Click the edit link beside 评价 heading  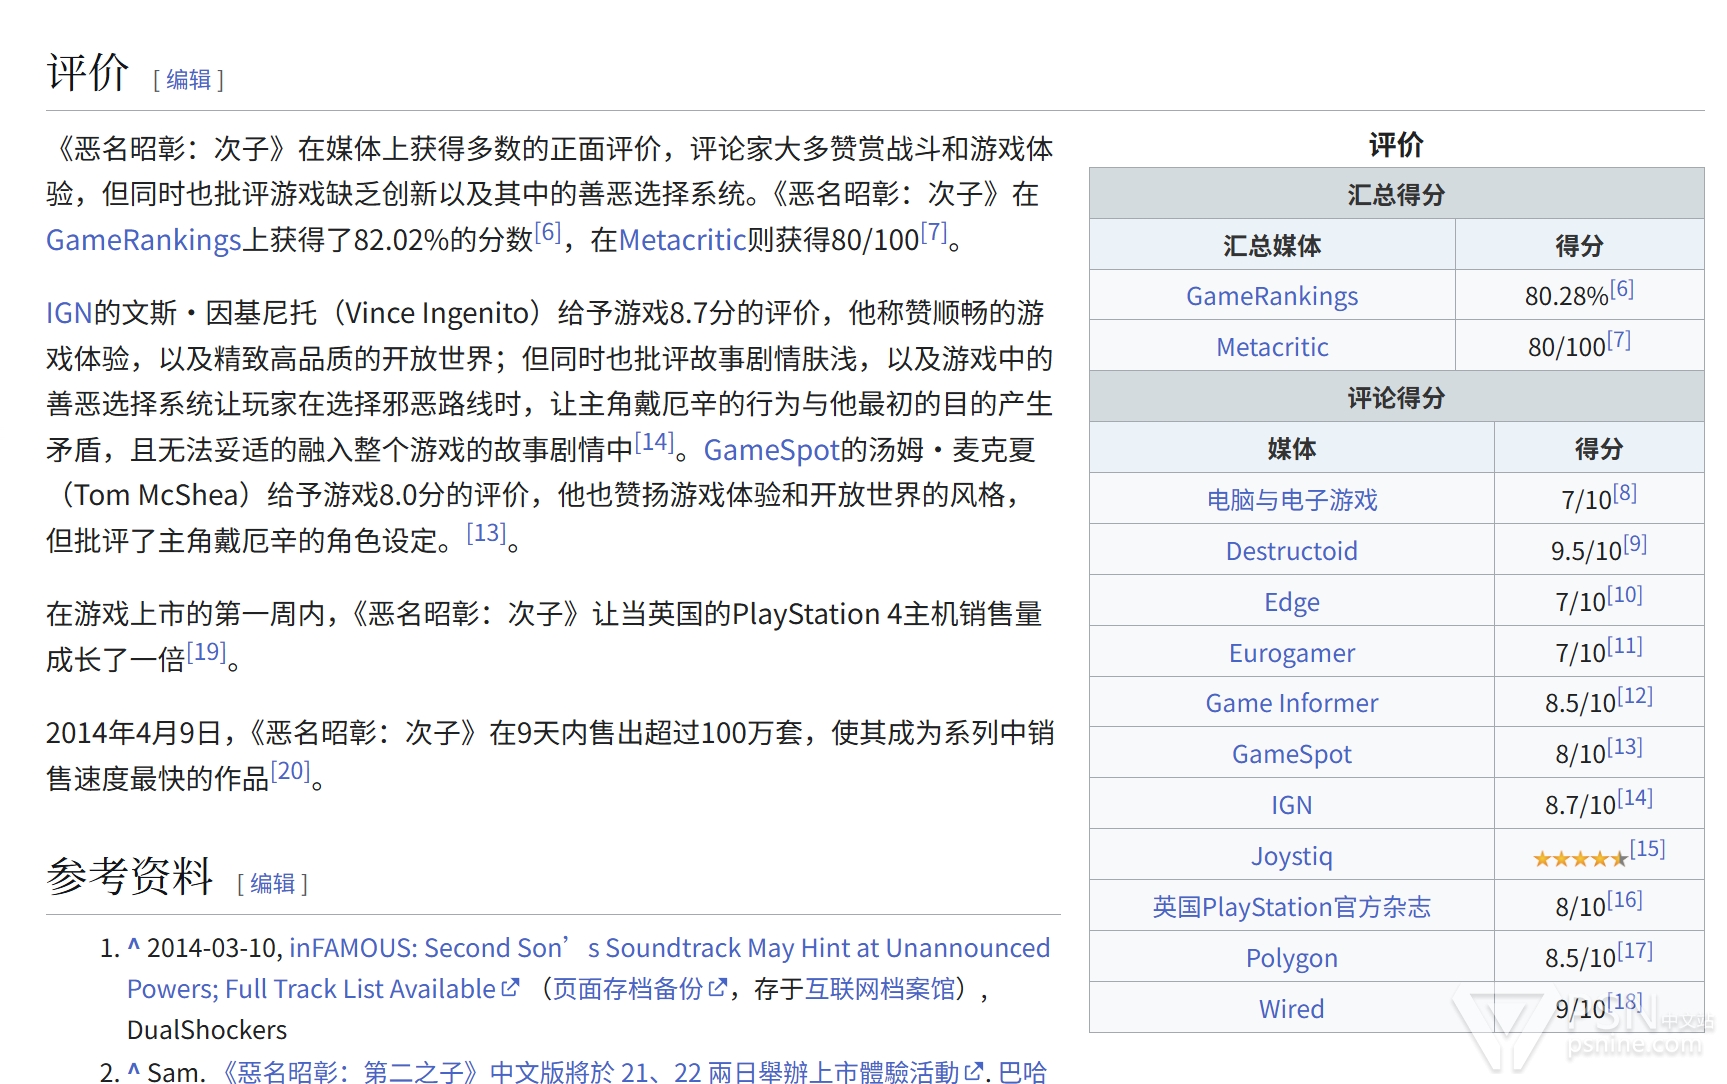(x=188, y=80)
